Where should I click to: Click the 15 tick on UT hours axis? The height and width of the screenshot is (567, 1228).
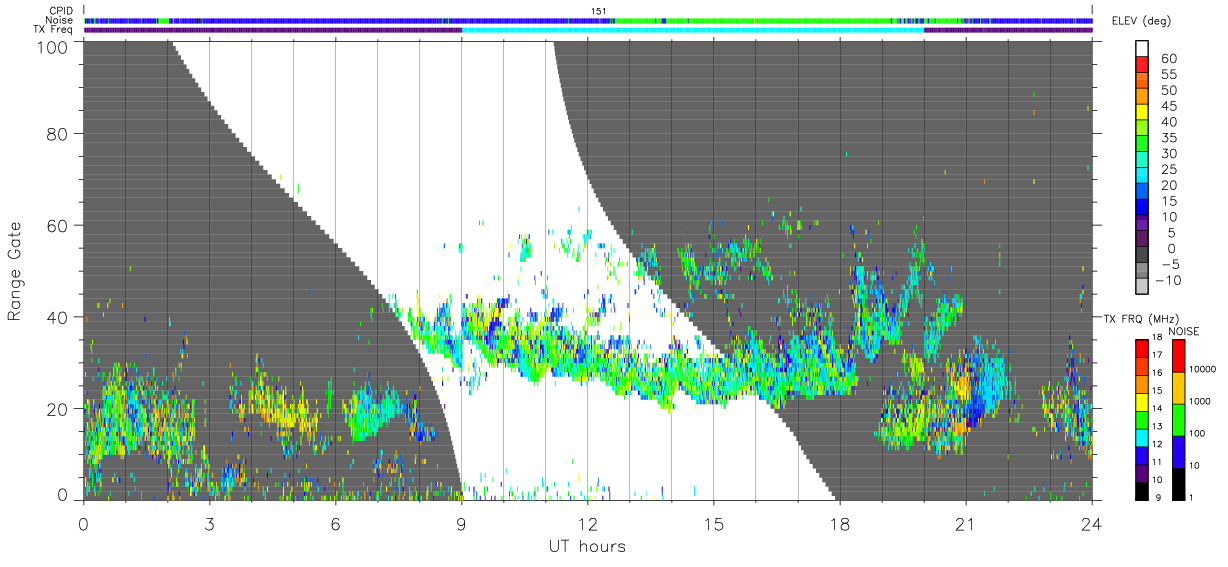click(x=714, y=524)
